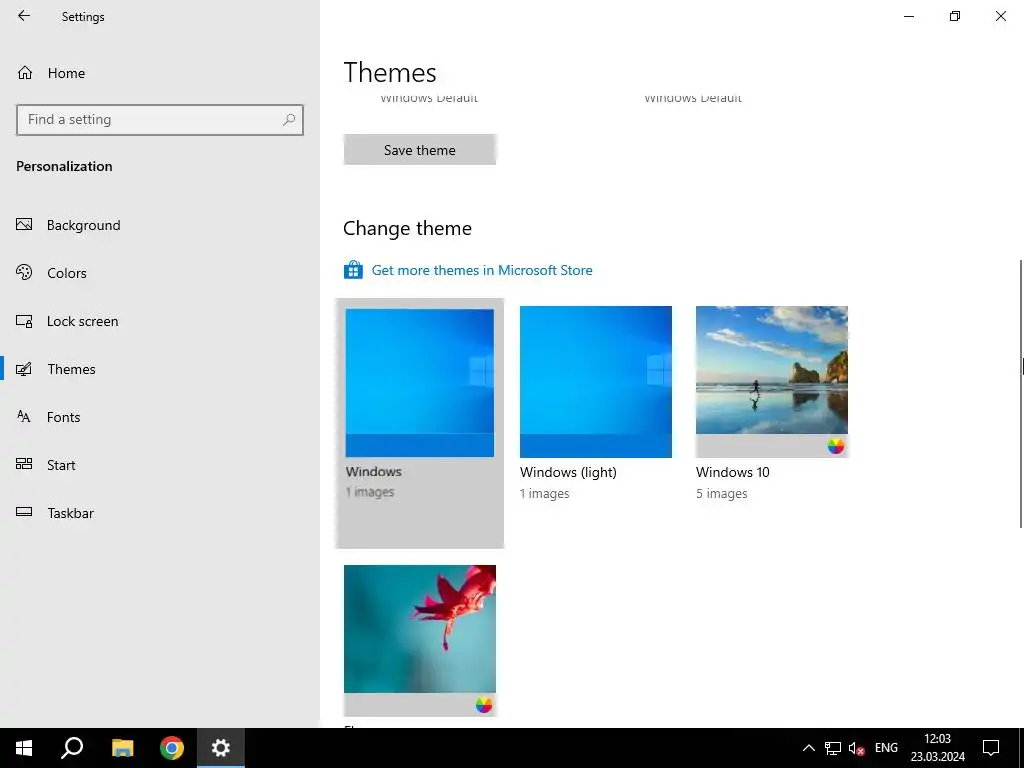Open File Explorer from taskbar

[122, 748]
